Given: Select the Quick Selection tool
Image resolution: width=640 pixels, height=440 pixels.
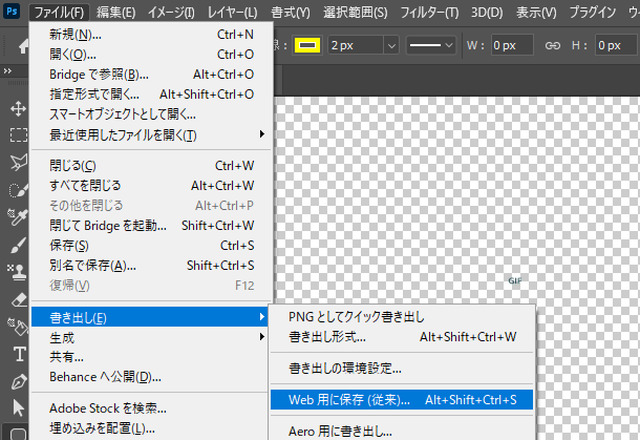Looking at the screenshot, I should (18, 190).
